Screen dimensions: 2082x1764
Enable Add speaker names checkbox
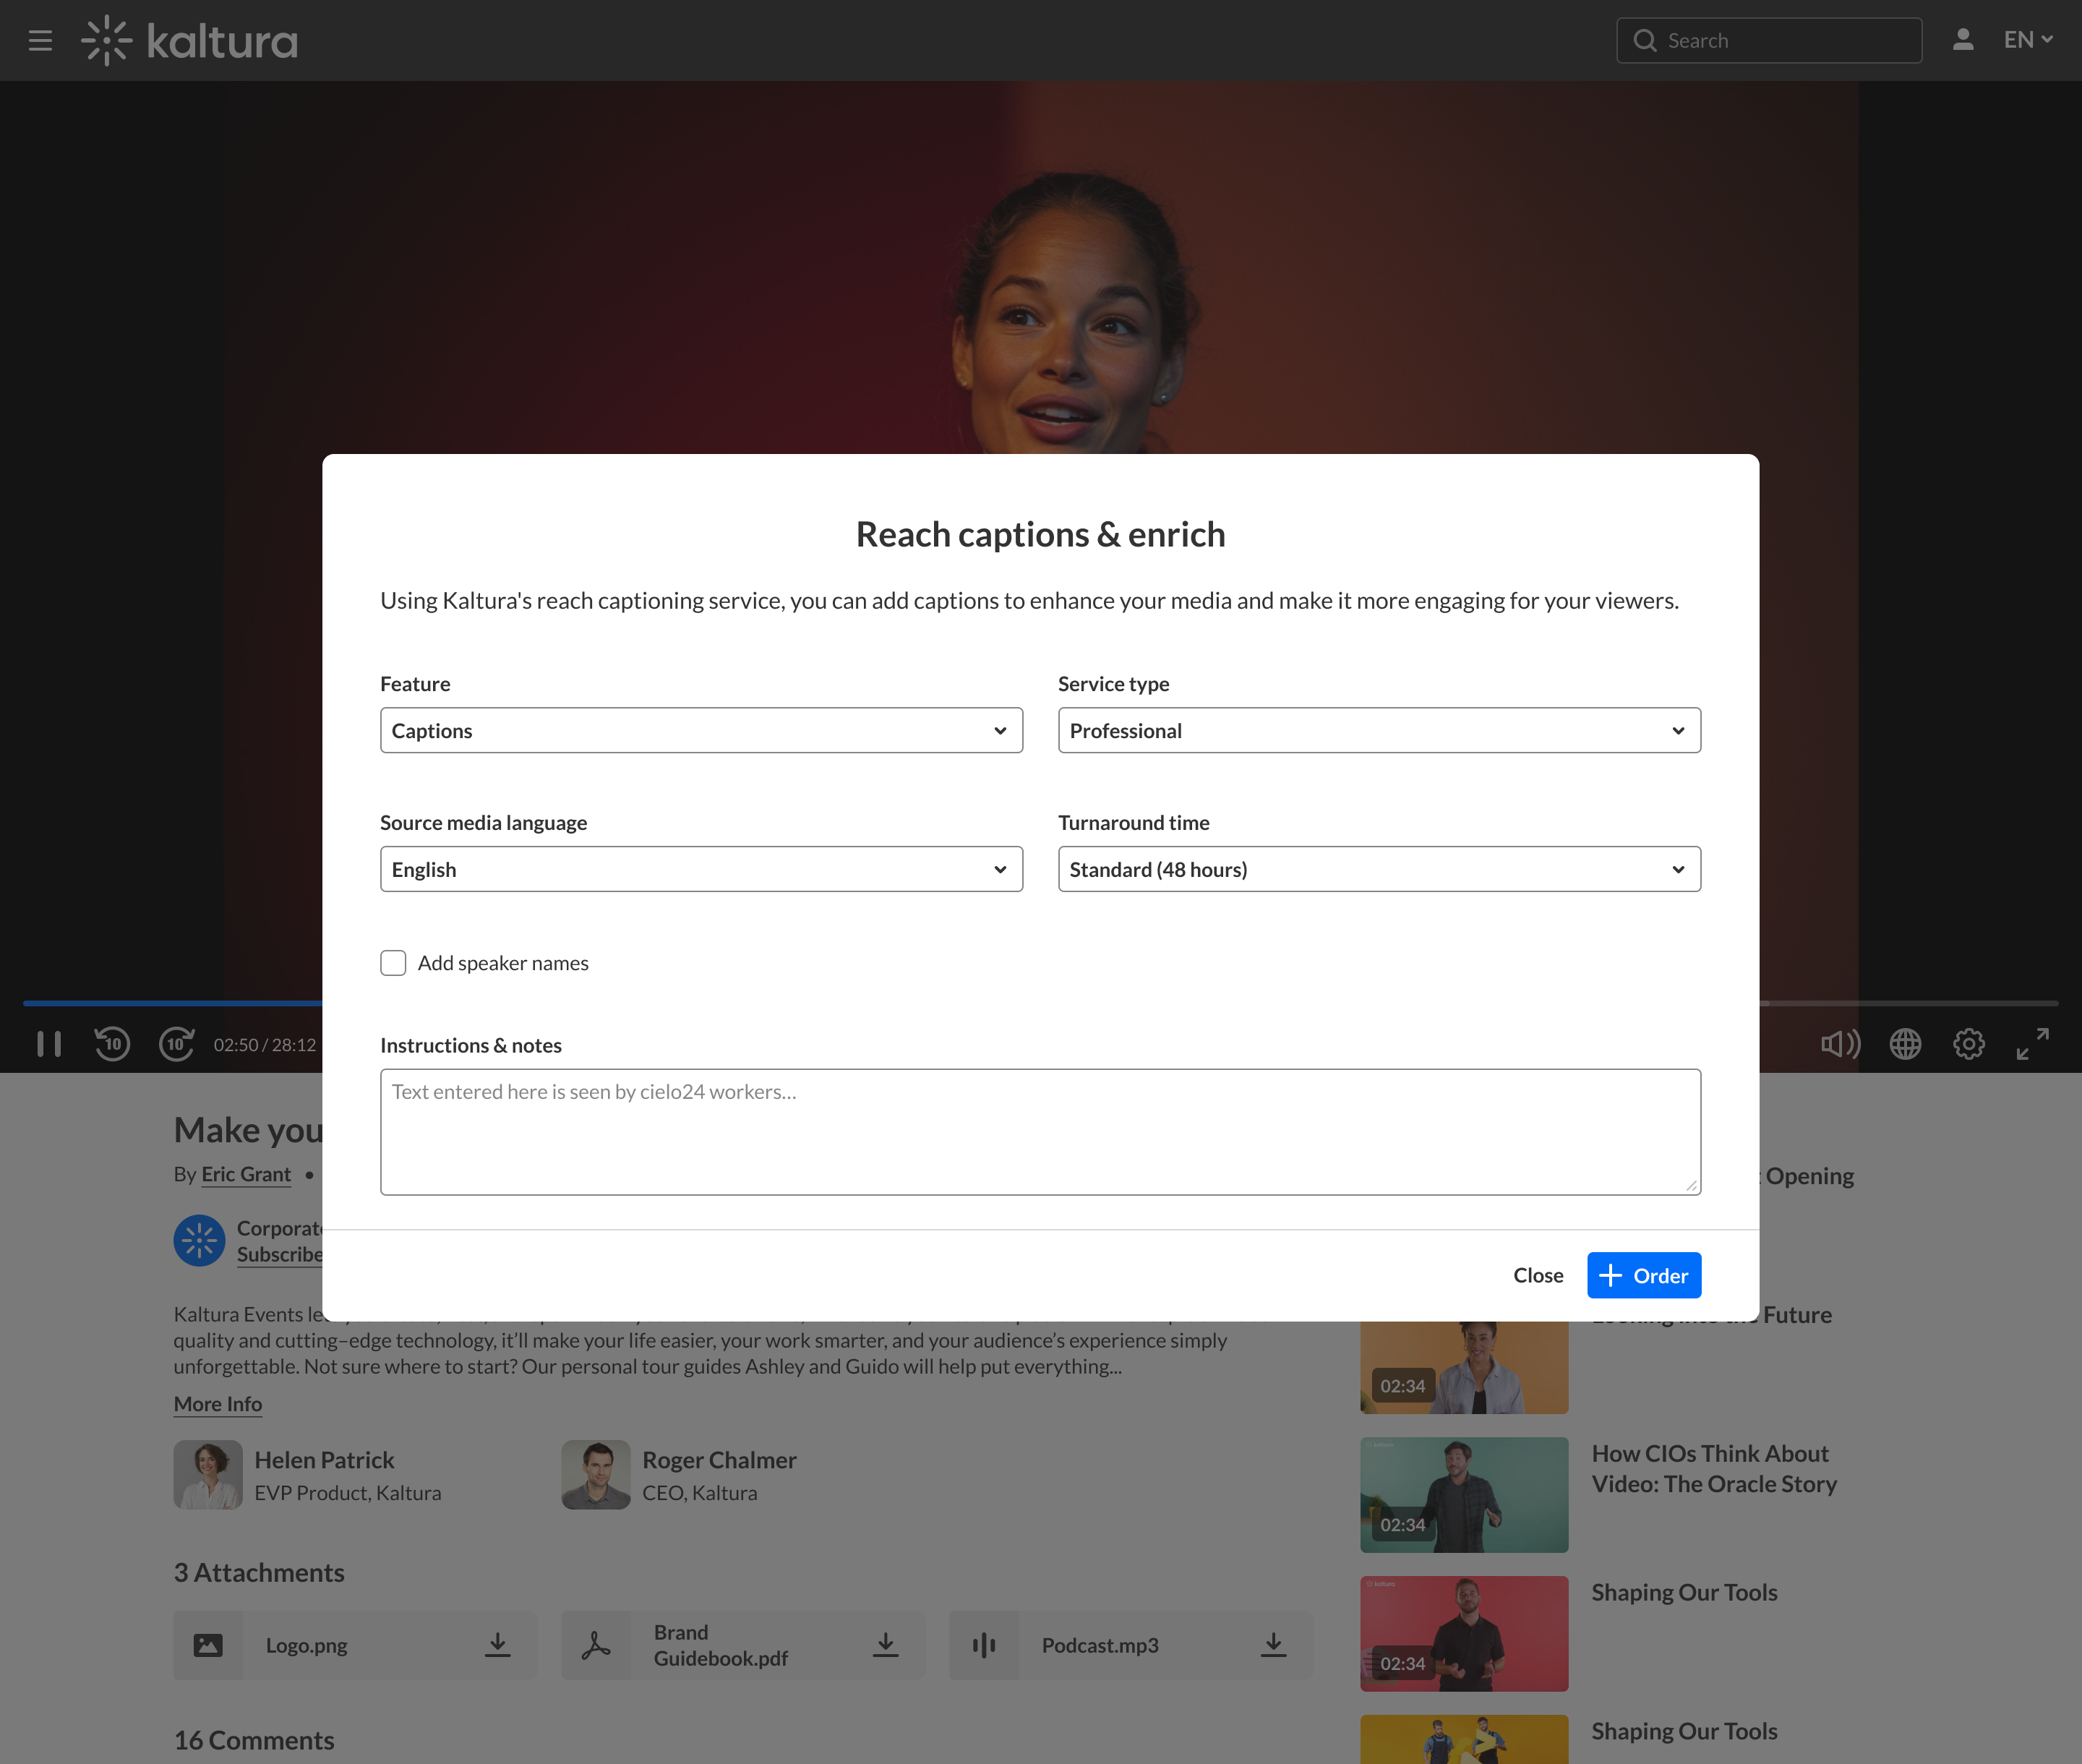tap(393, 963)
